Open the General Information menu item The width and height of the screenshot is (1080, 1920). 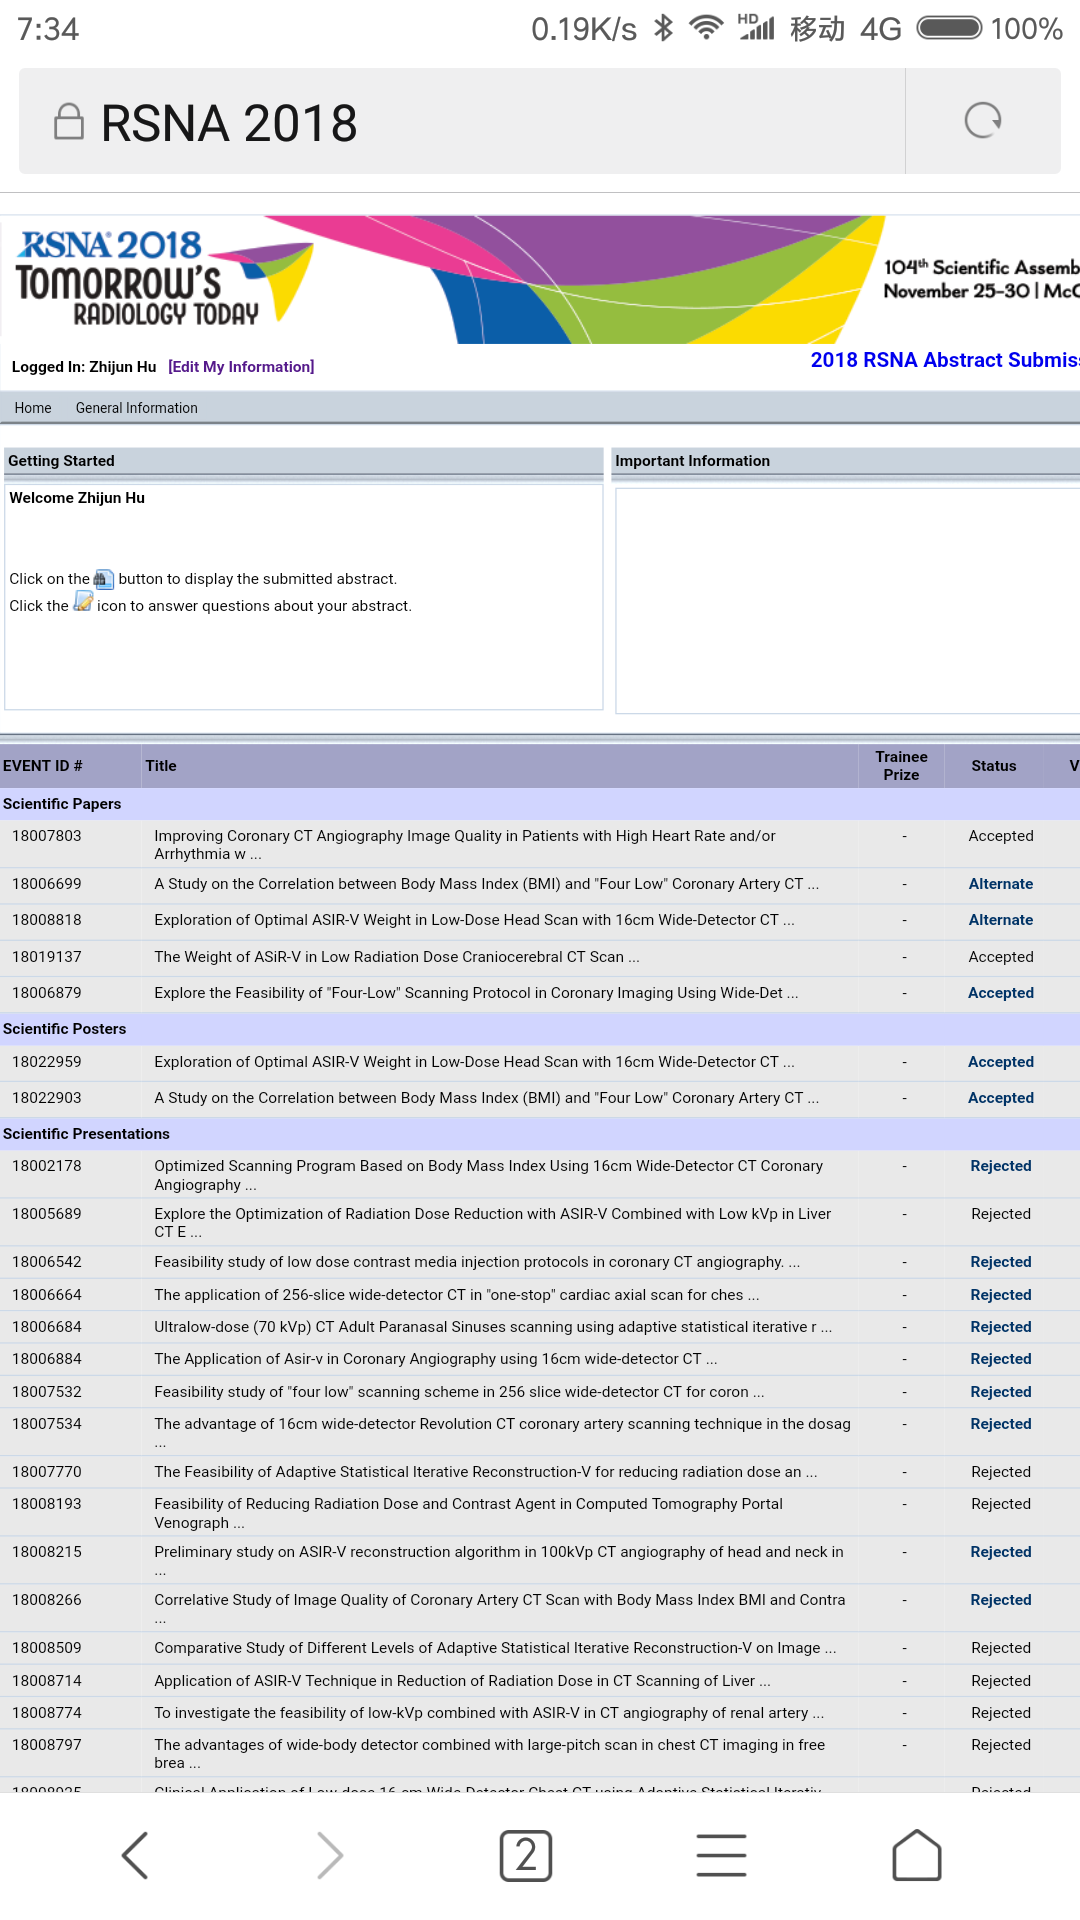point(137,408)
